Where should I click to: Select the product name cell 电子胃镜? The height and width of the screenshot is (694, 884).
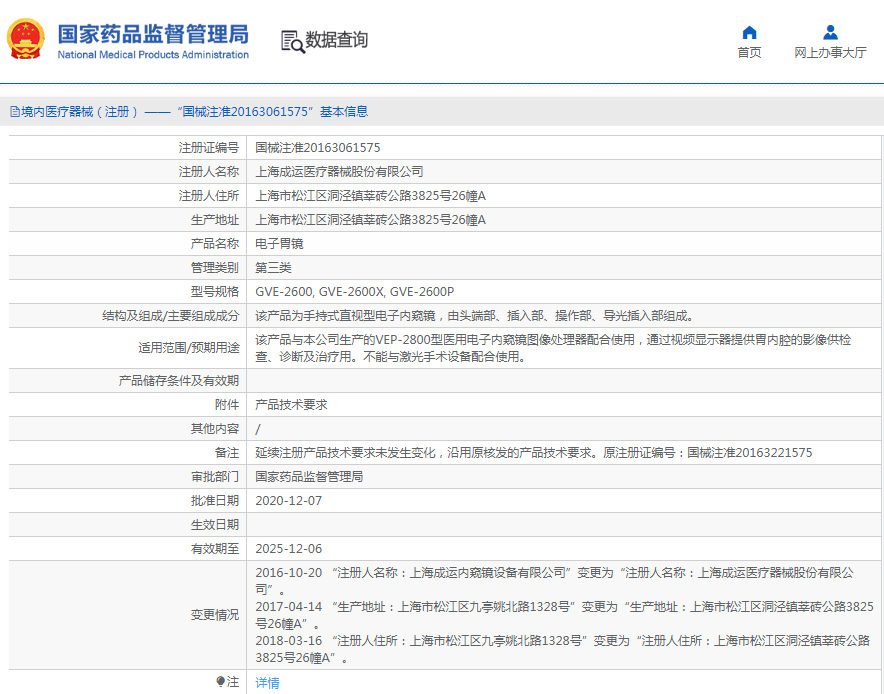click(279, 244)
